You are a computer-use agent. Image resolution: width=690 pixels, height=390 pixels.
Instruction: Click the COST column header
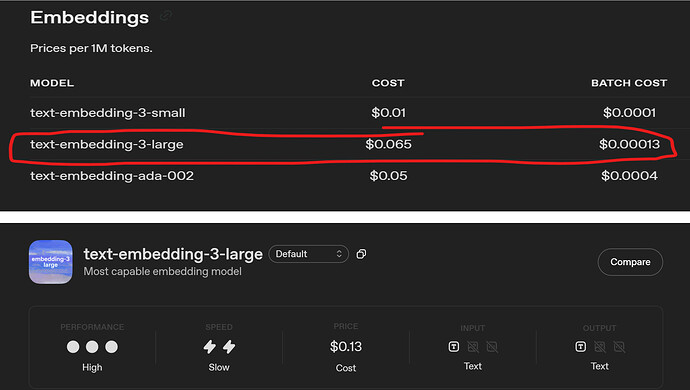coord(388,83)
